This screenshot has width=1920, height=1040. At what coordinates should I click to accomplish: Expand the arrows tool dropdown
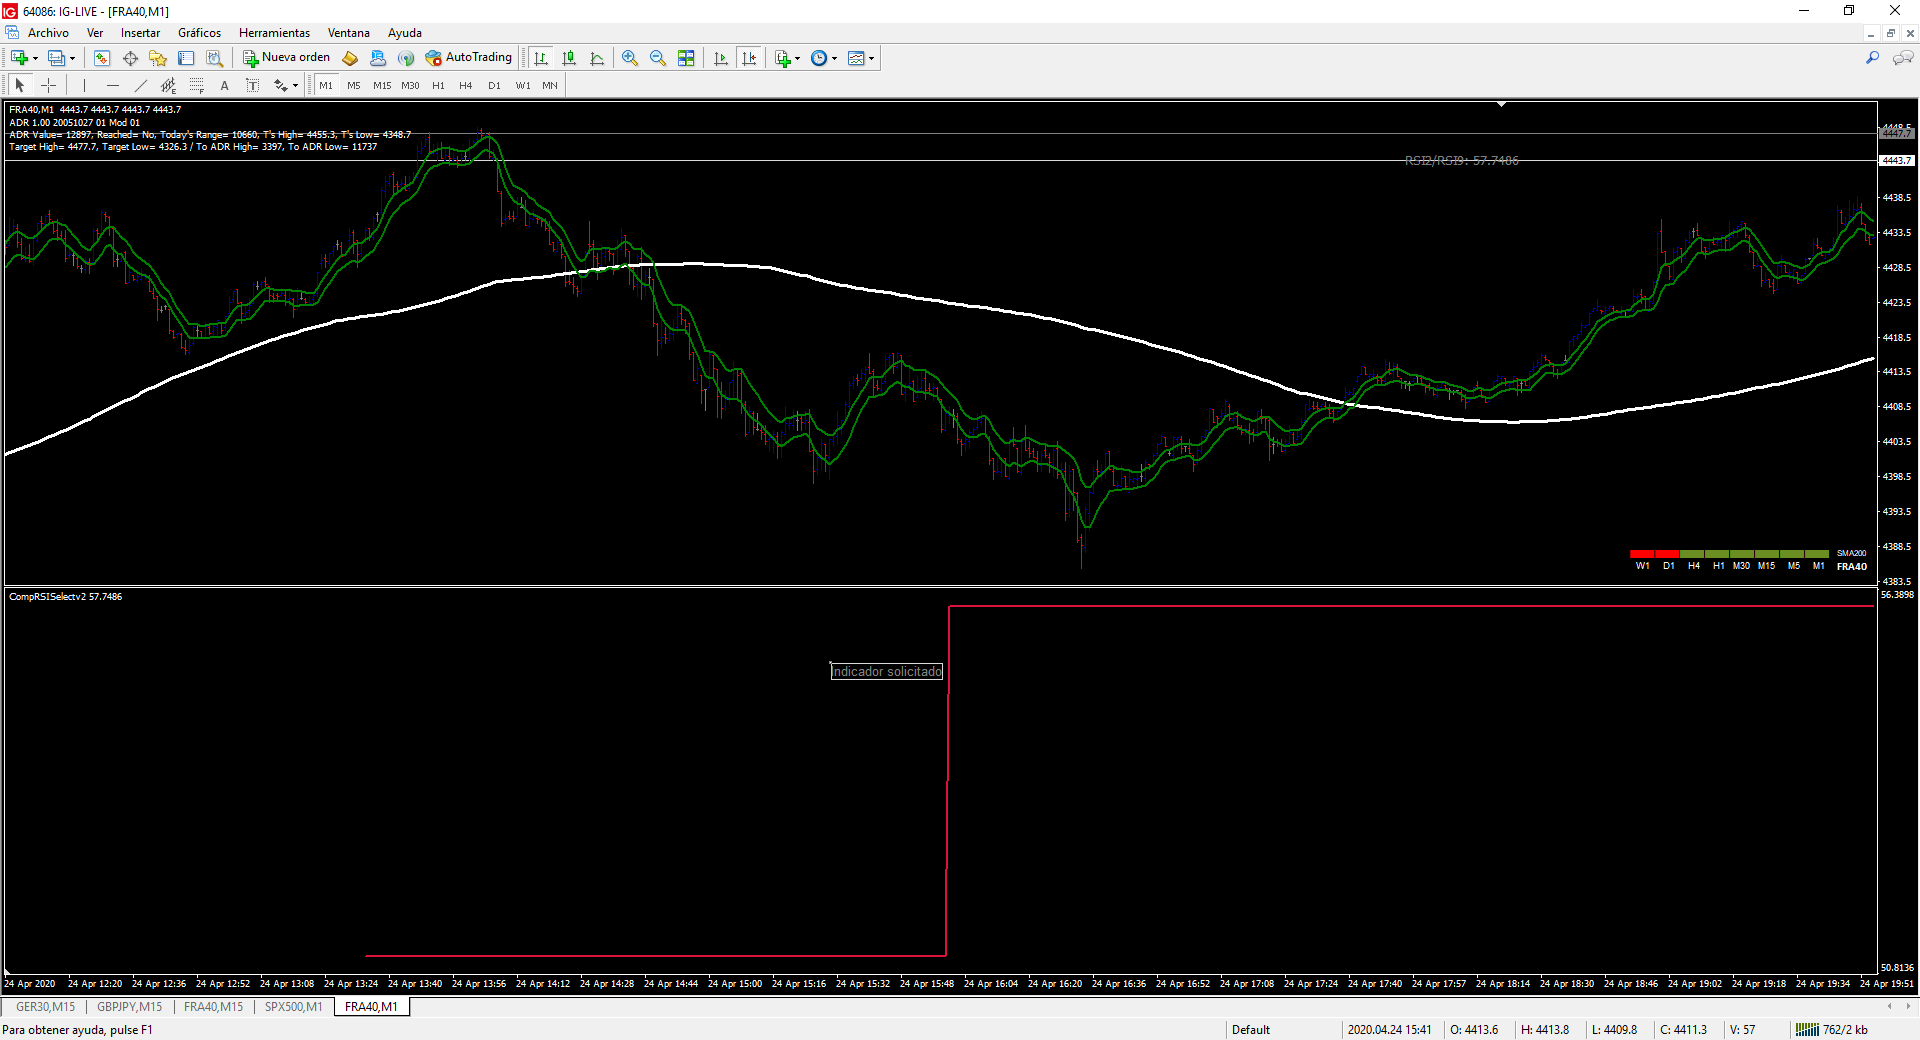click(x=295, y=85)
